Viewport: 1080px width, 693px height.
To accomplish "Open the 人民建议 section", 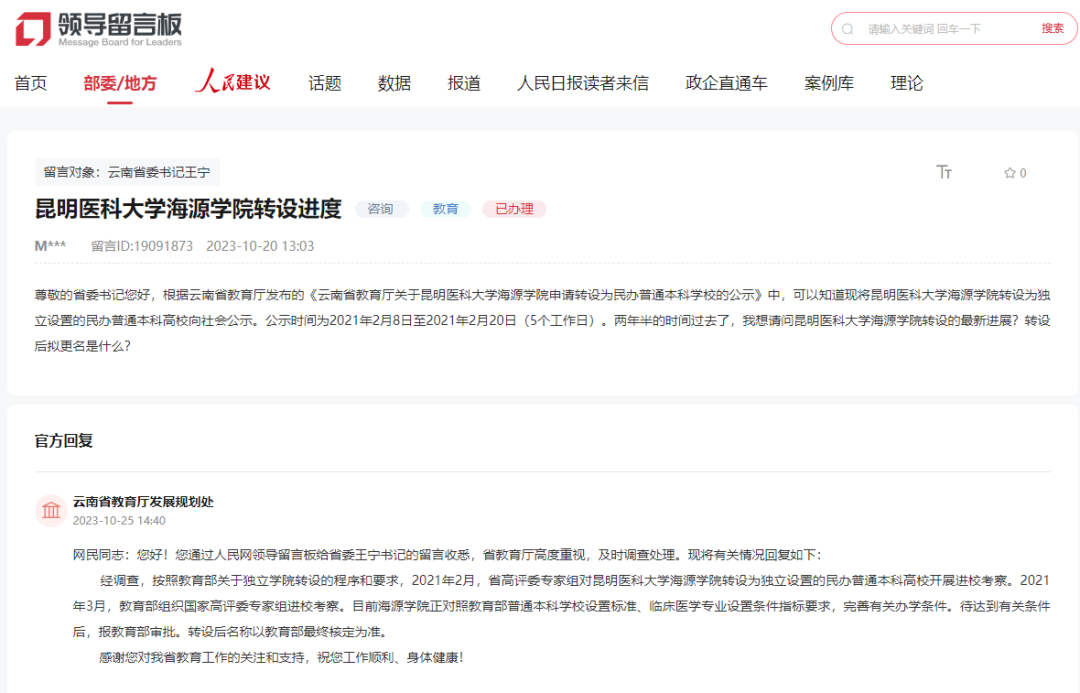I will click(231, 83).
